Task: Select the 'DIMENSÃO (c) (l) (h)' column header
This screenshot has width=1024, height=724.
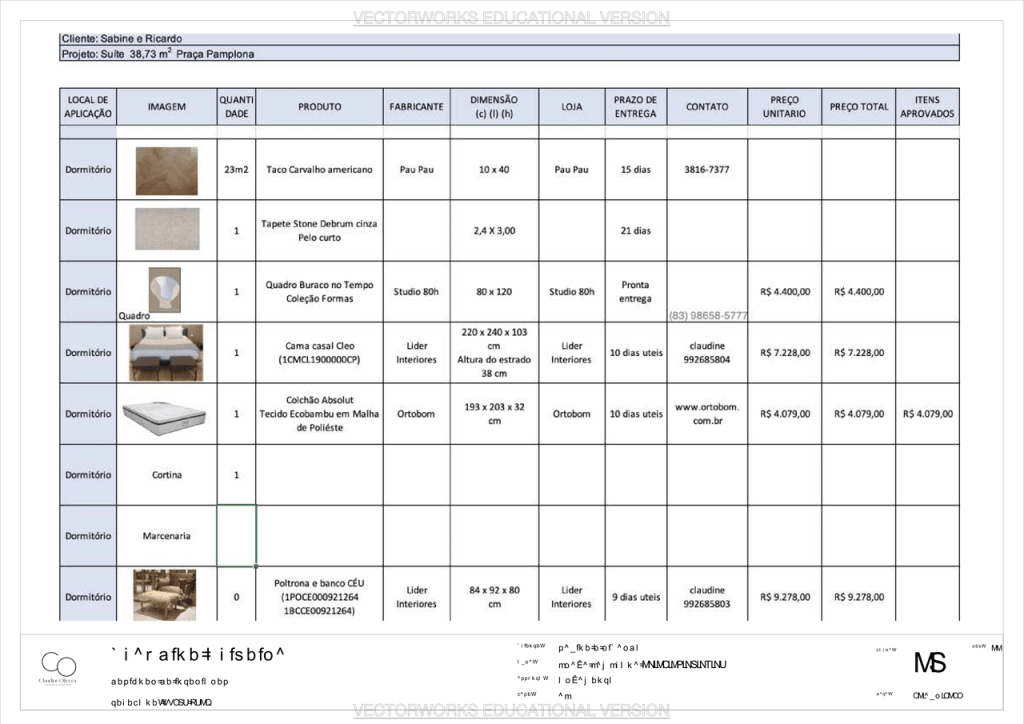Action: [x=494, y=106]
